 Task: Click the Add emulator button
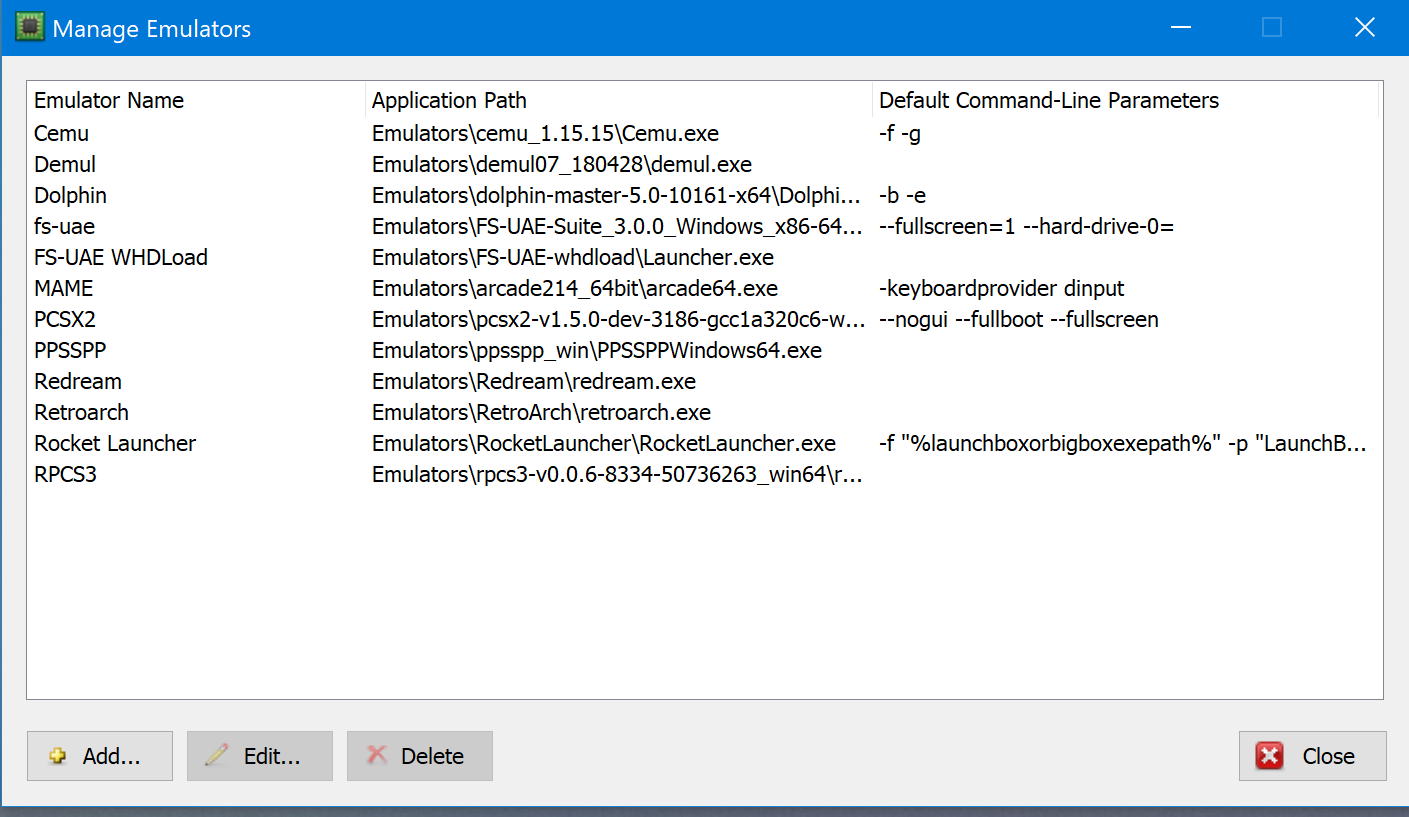pyautogui.click(x=100, y=756)
